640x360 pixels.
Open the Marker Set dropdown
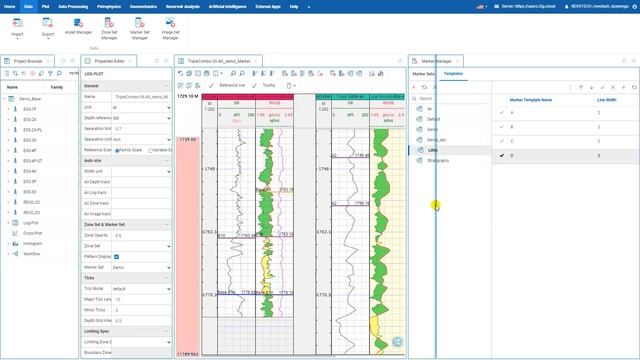[141, 267]
